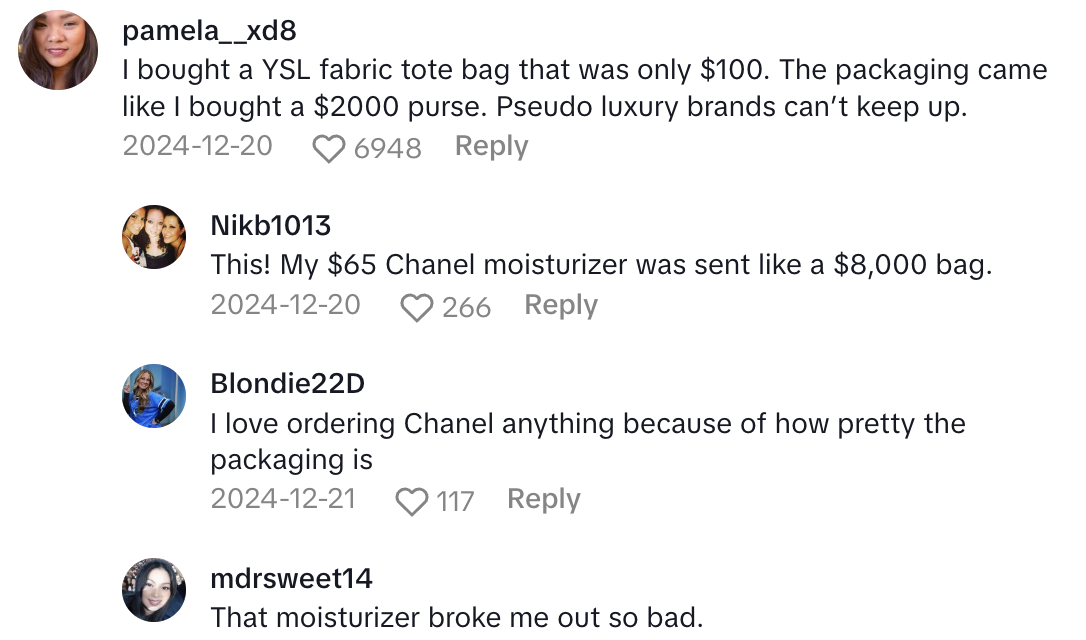Viewport: 1086px width, 640px height.
Task: Click the "That moisturizer broke me out" comment
Action: point(457,617)
